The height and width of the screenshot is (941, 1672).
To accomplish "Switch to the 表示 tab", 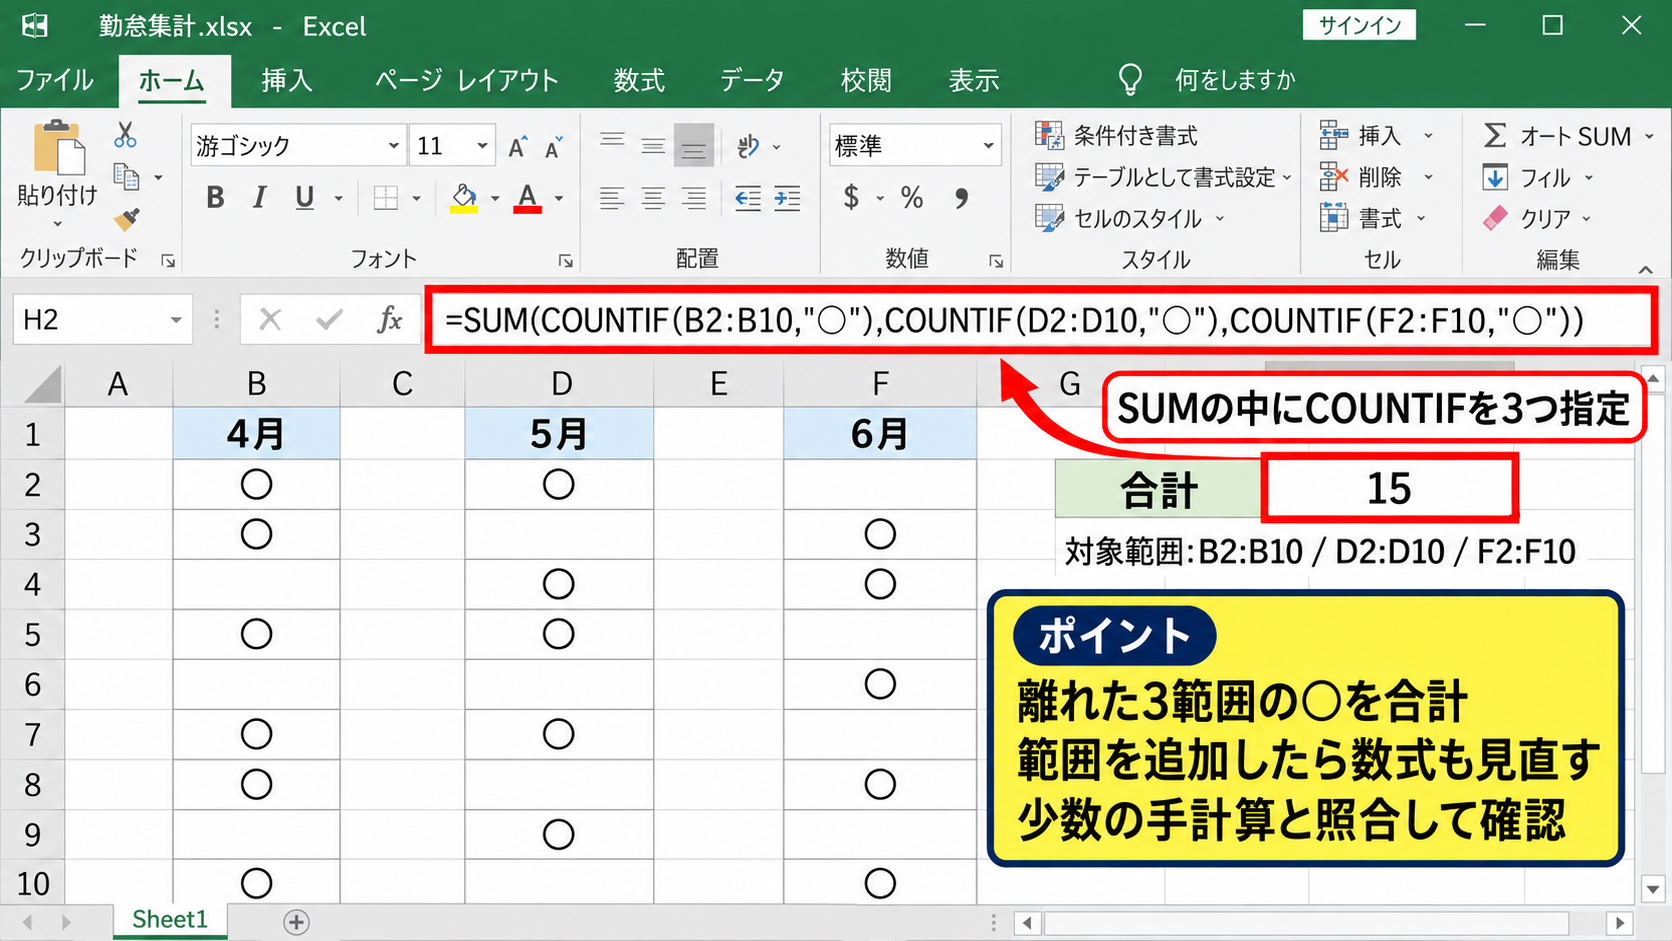I will click(973, 80).
